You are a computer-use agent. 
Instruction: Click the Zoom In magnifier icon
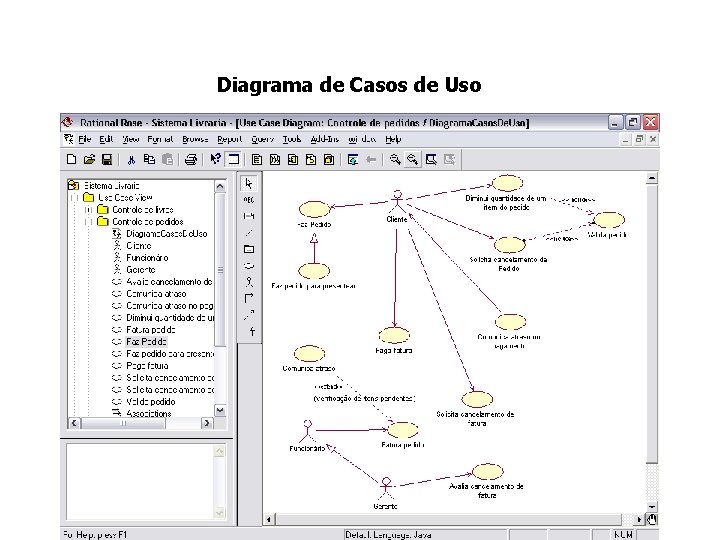tap(395, 159)
